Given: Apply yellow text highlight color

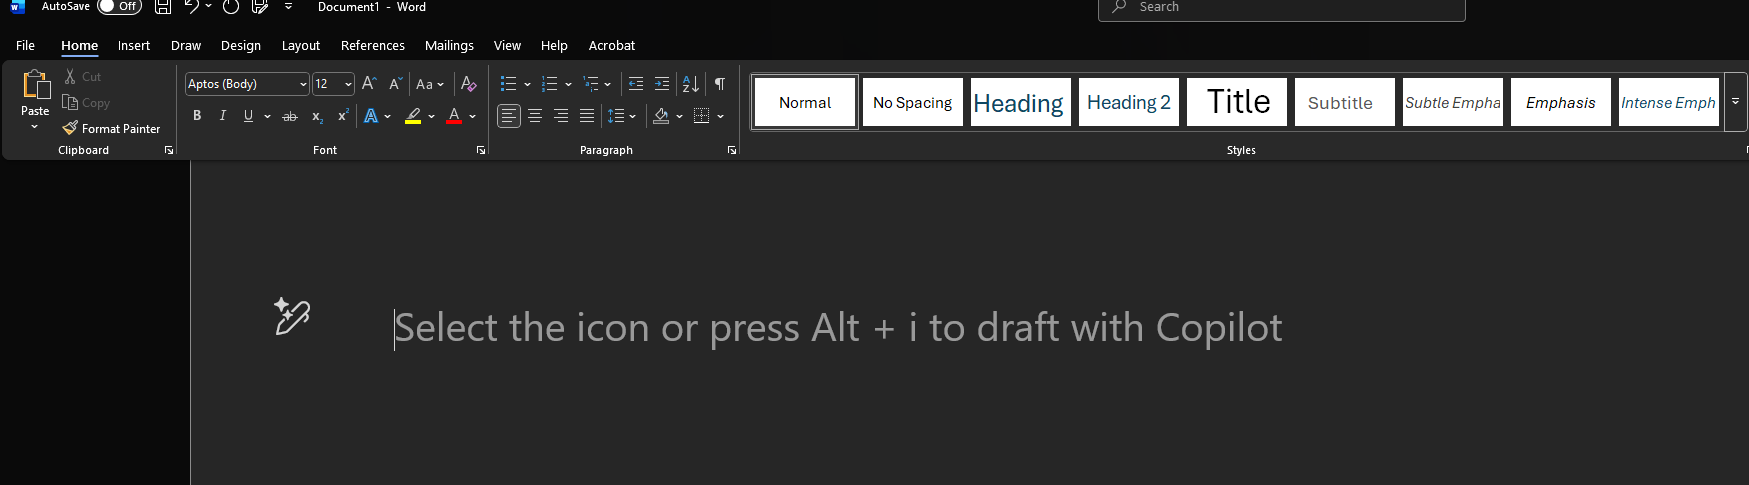Looking at the screenshot, I should [x=413, y=116].
